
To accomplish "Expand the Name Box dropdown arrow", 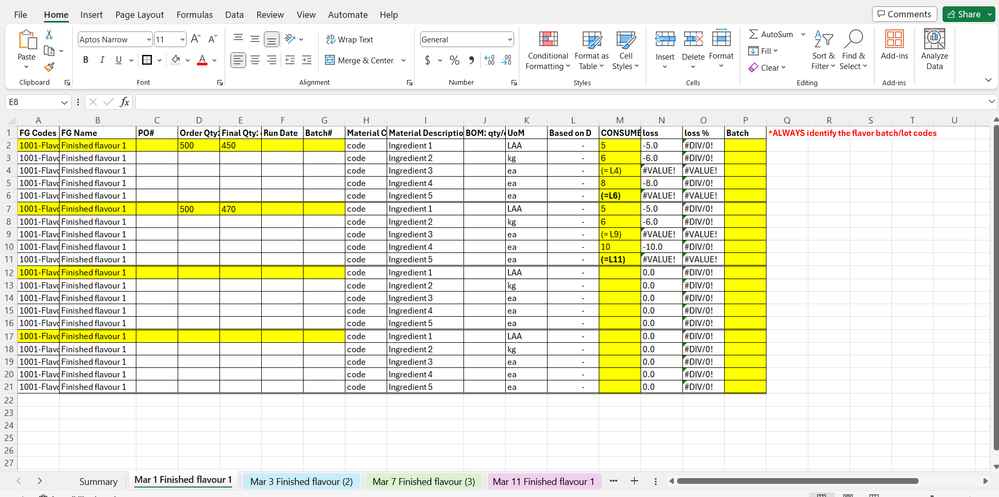I will 64,102.
